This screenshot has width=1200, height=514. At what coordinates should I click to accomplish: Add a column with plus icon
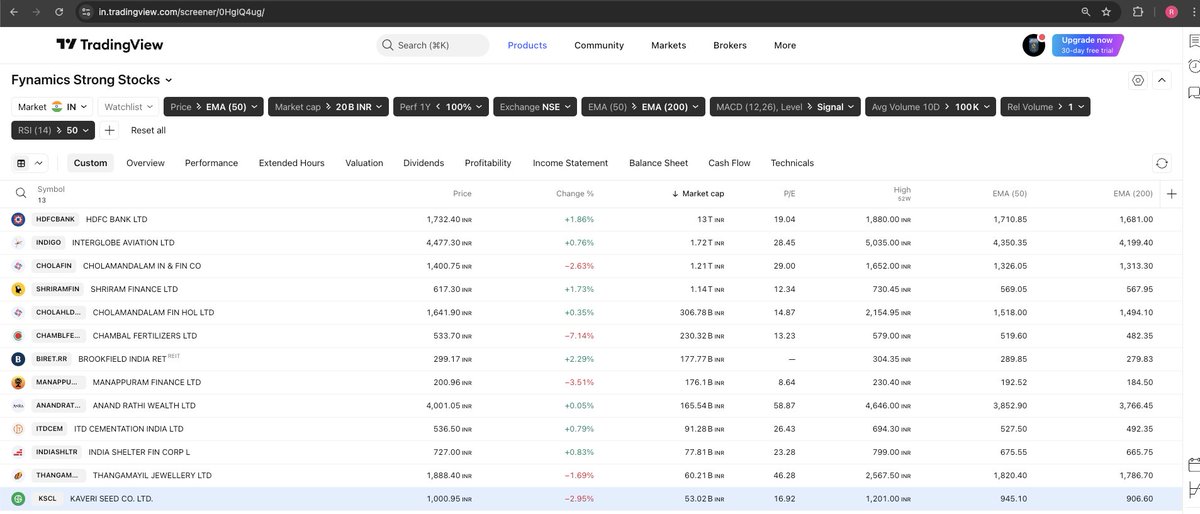pos(1172,194)
